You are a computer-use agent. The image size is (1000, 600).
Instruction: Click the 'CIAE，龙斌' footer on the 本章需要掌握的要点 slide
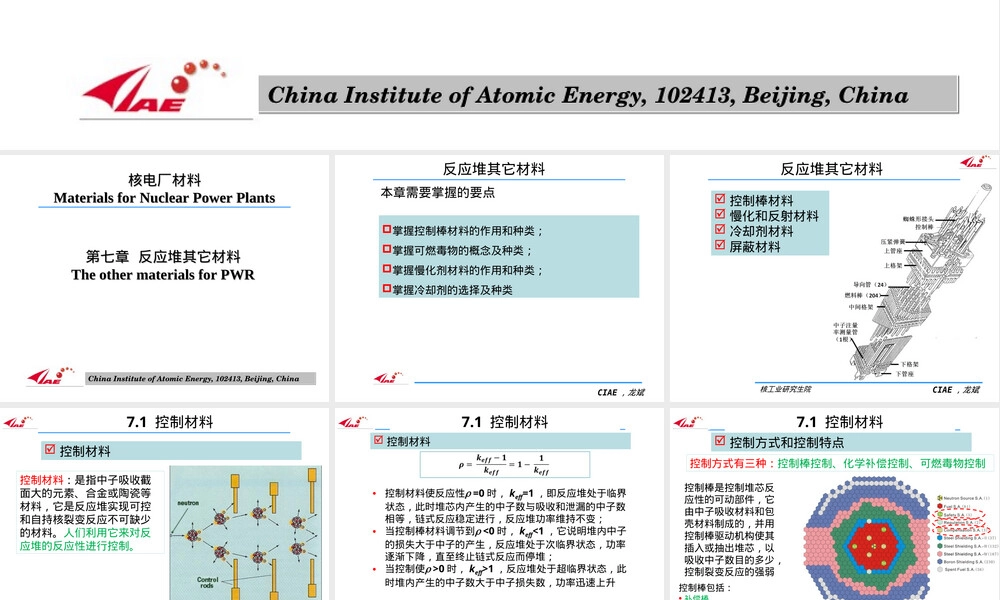click(621, 392)
